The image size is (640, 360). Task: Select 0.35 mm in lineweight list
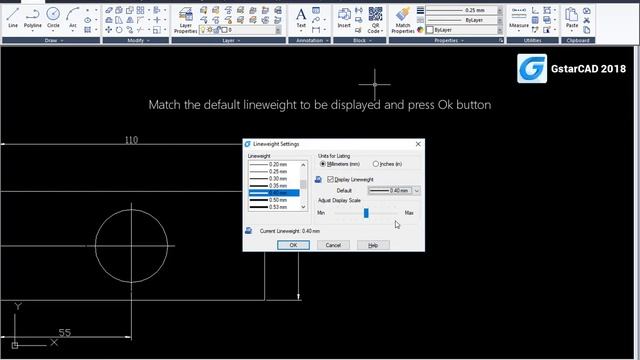click(x=274, y=186)
